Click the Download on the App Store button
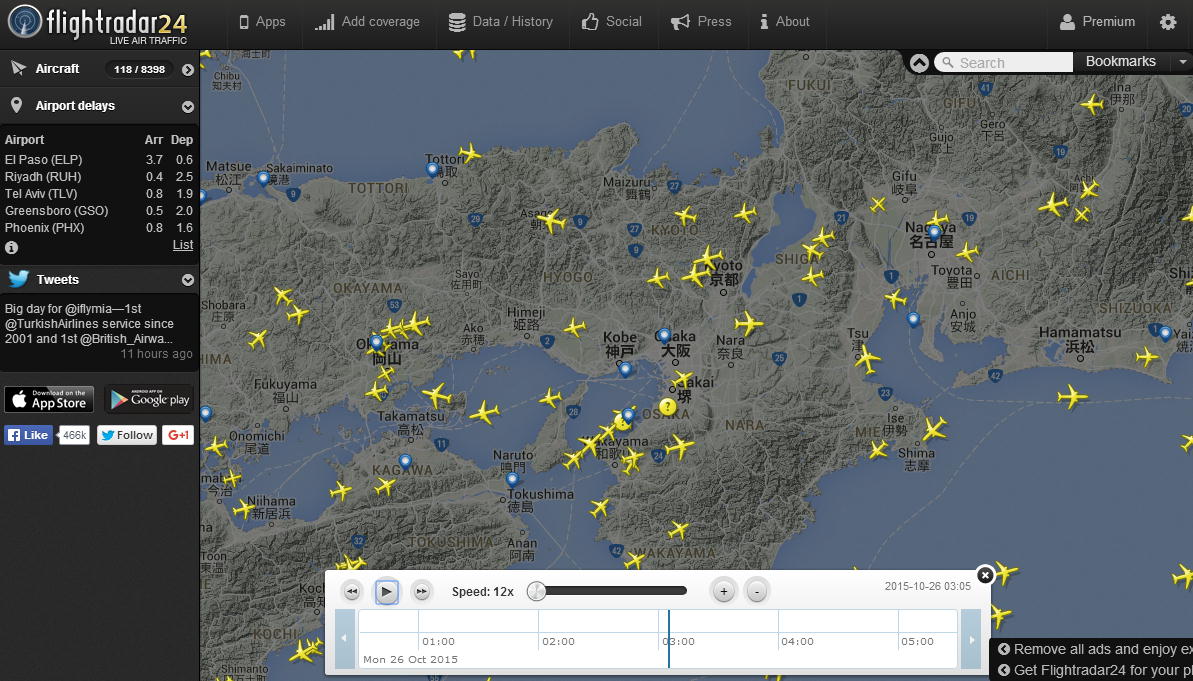Image resolution: width=1193 pixels, height=681 pixels. (x=49, y=400)
